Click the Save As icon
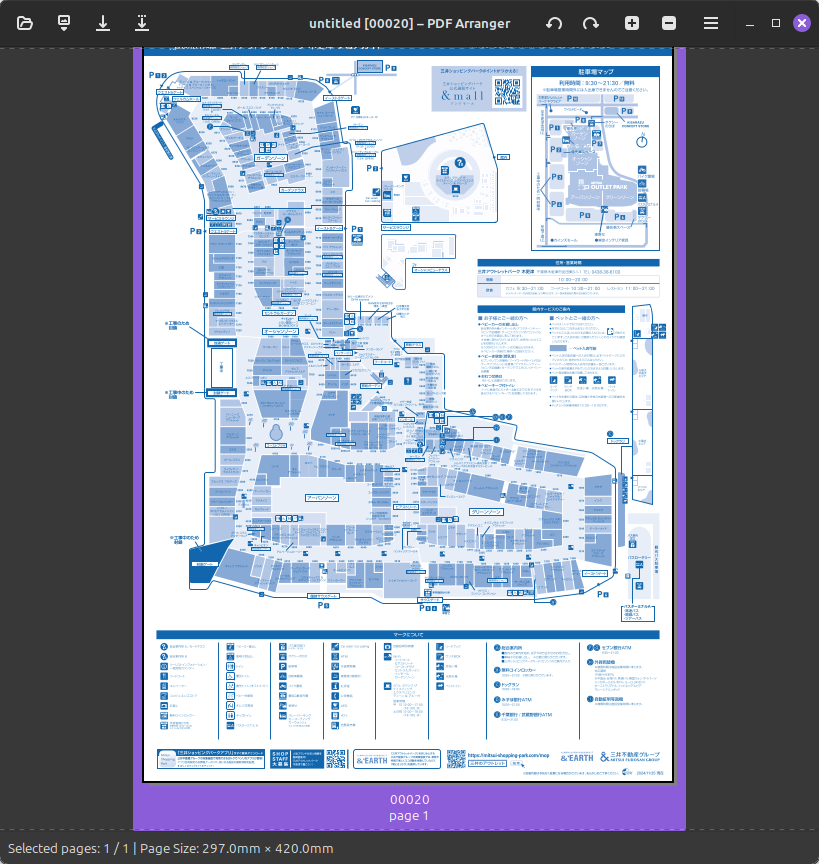This screenshot has height=864, width=819. (x=142, y=23)
